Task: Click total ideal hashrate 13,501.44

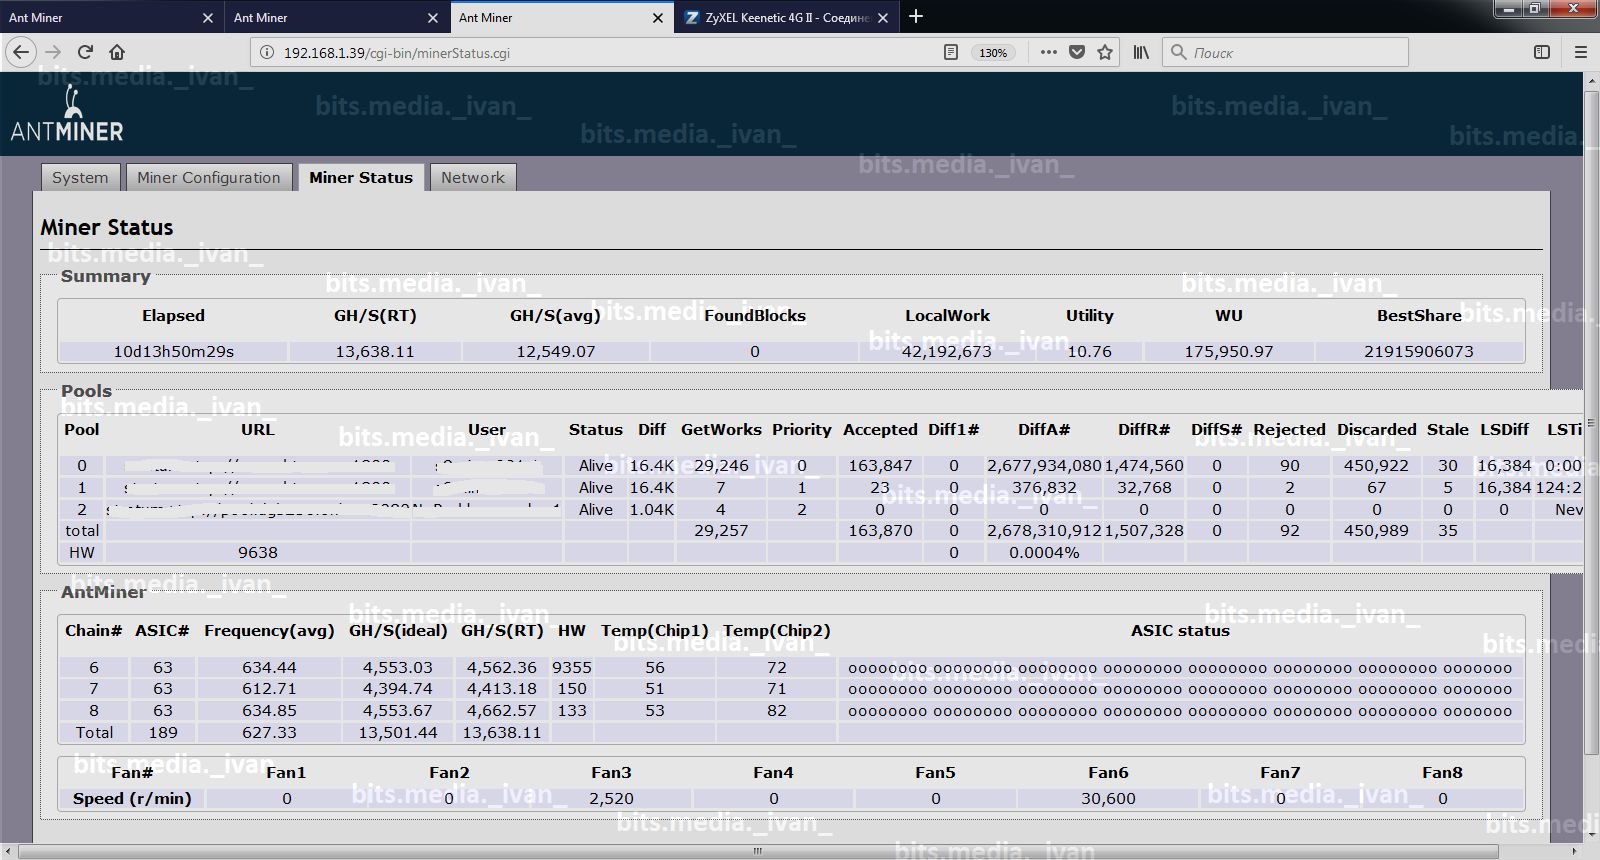Action: (x=397, y=732)
